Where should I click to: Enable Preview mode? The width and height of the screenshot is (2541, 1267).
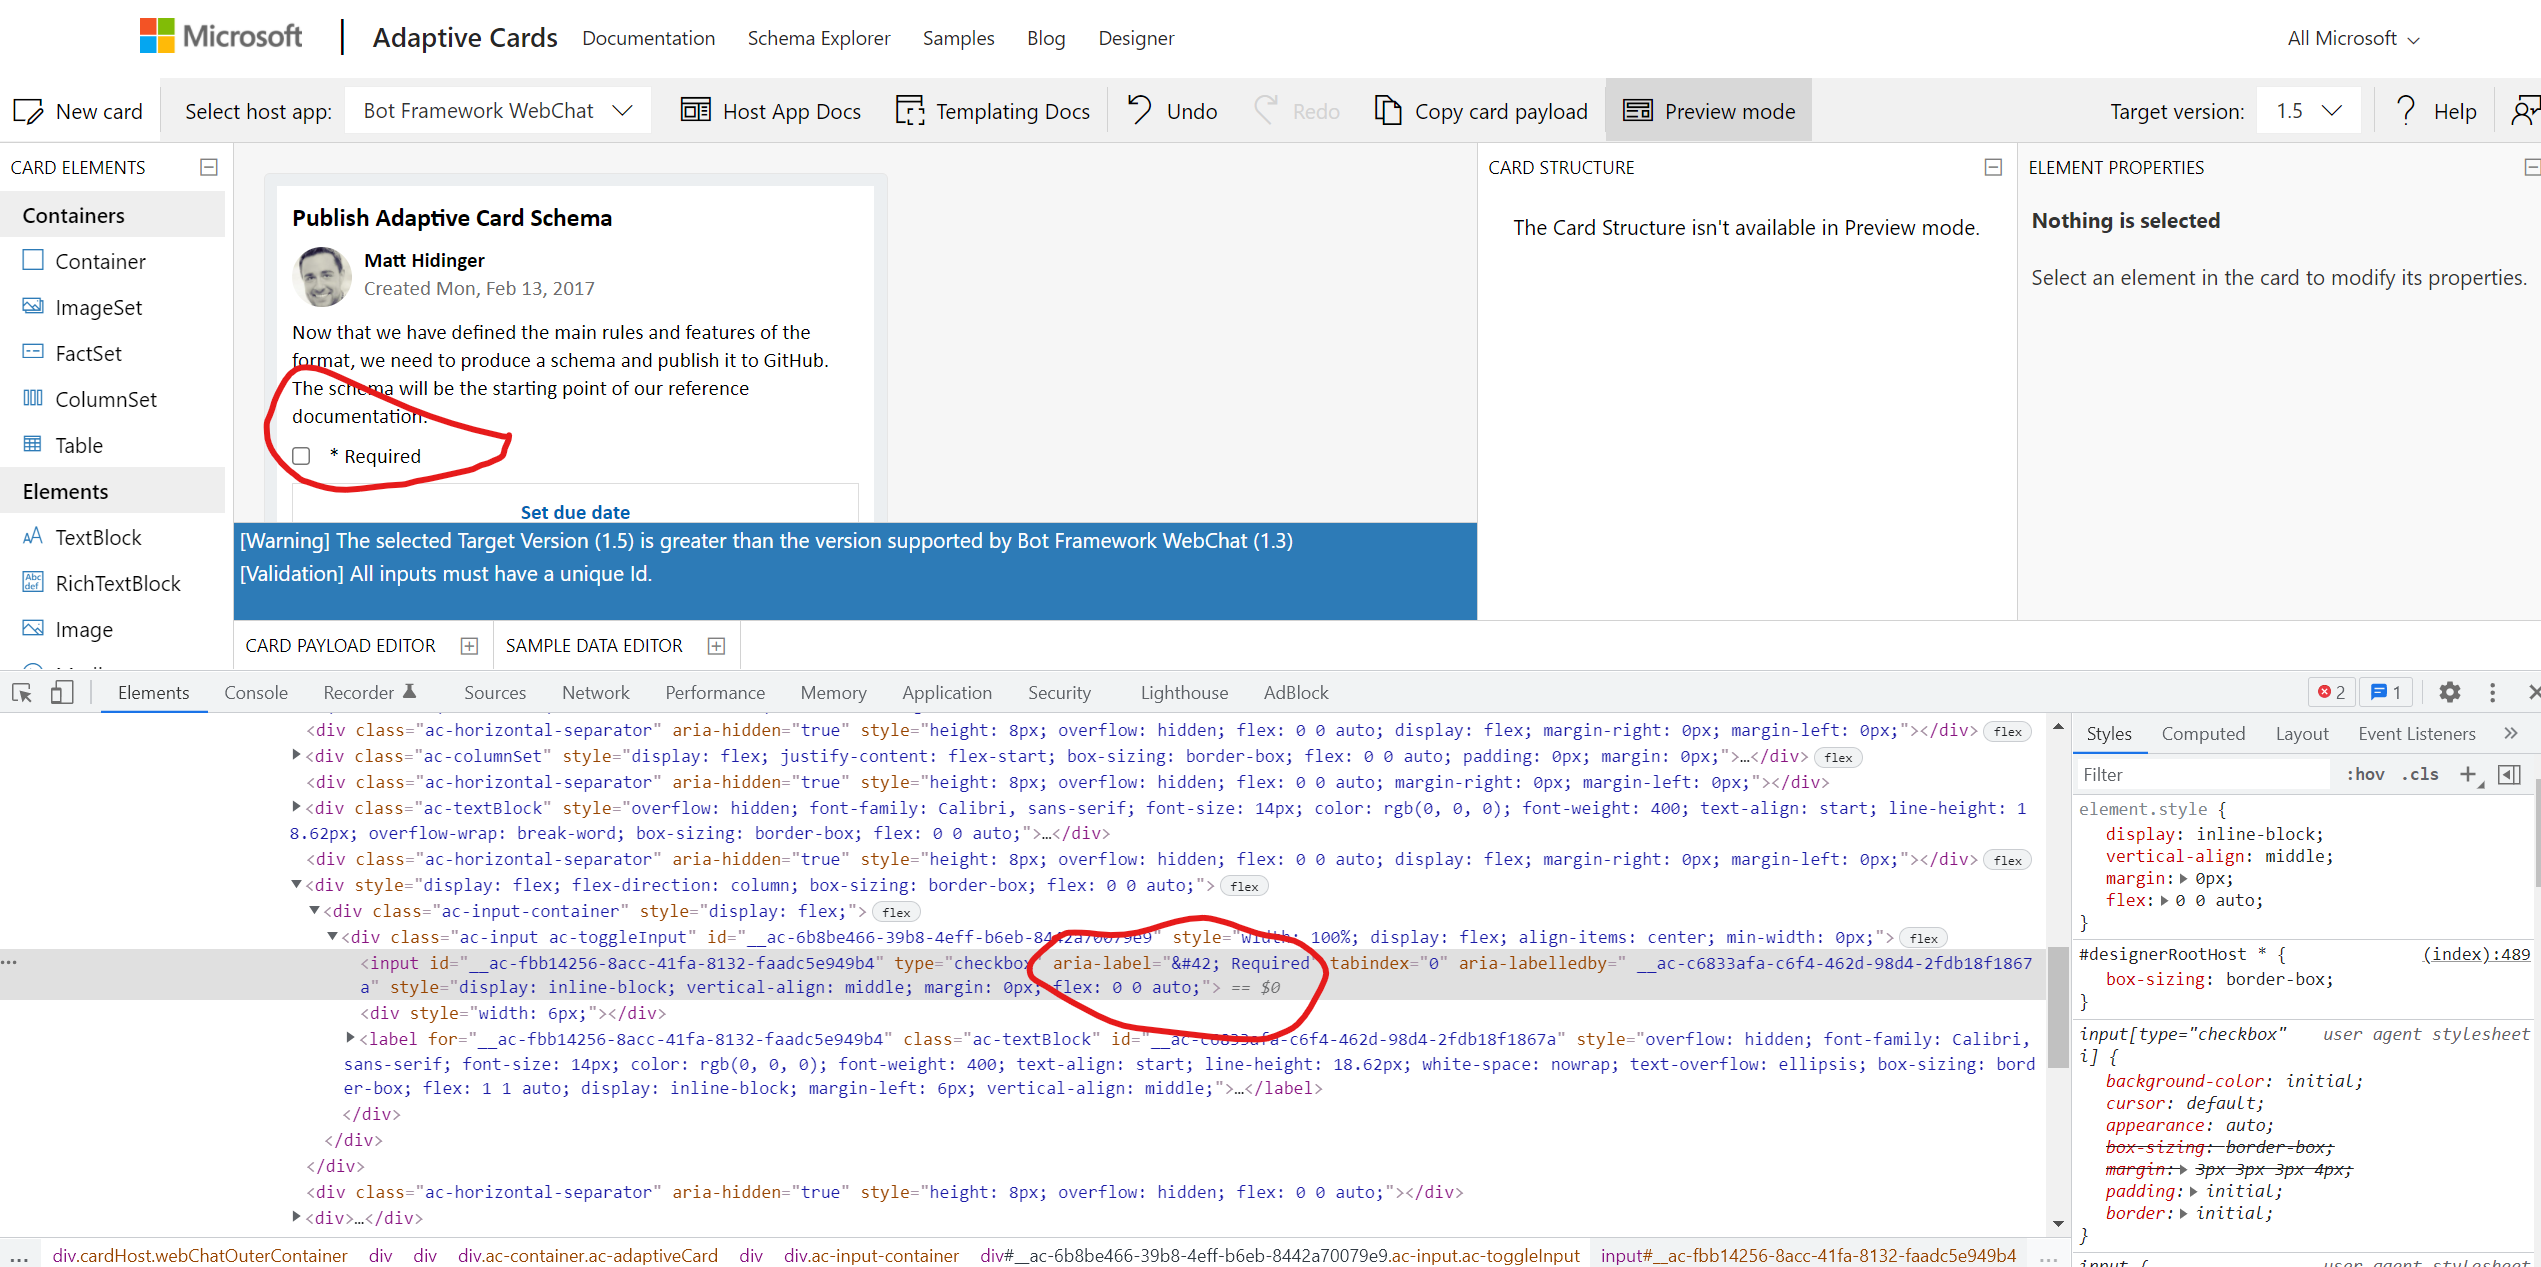pos(1708,111)
